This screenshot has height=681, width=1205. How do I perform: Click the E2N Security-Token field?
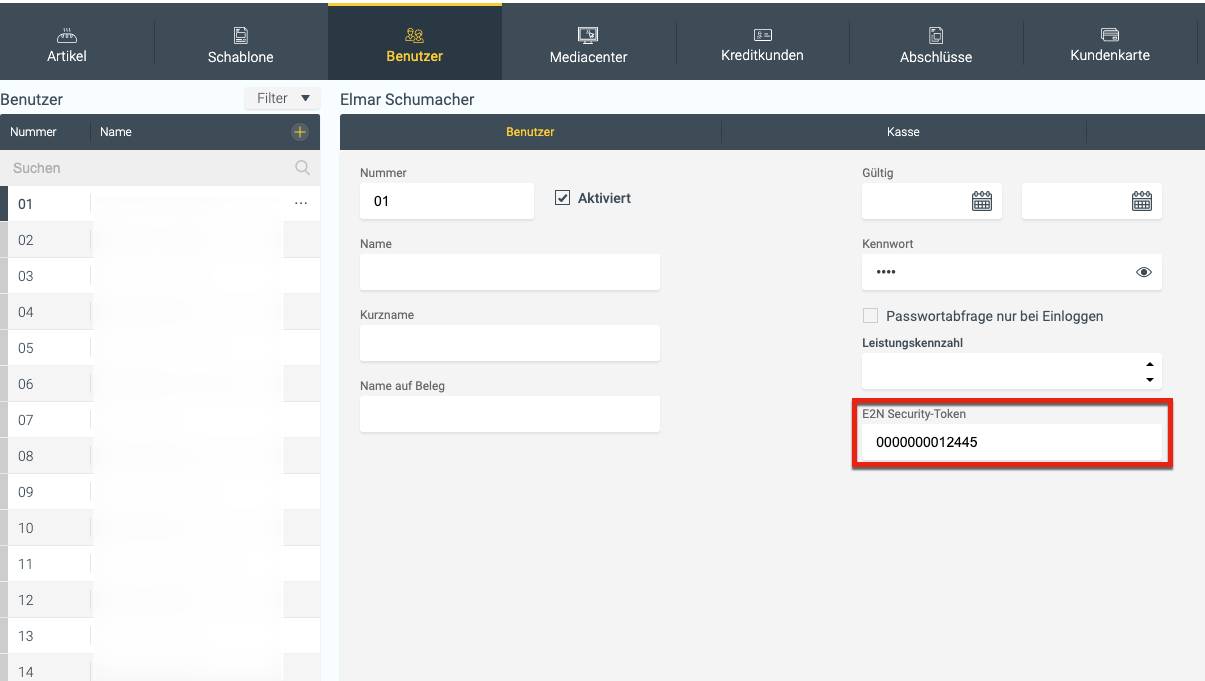(1010, 442)
